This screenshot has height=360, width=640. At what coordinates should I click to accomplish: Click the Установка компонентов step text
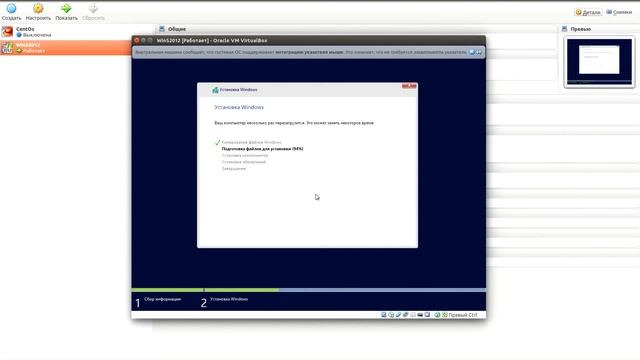click(x=245, y=156)
